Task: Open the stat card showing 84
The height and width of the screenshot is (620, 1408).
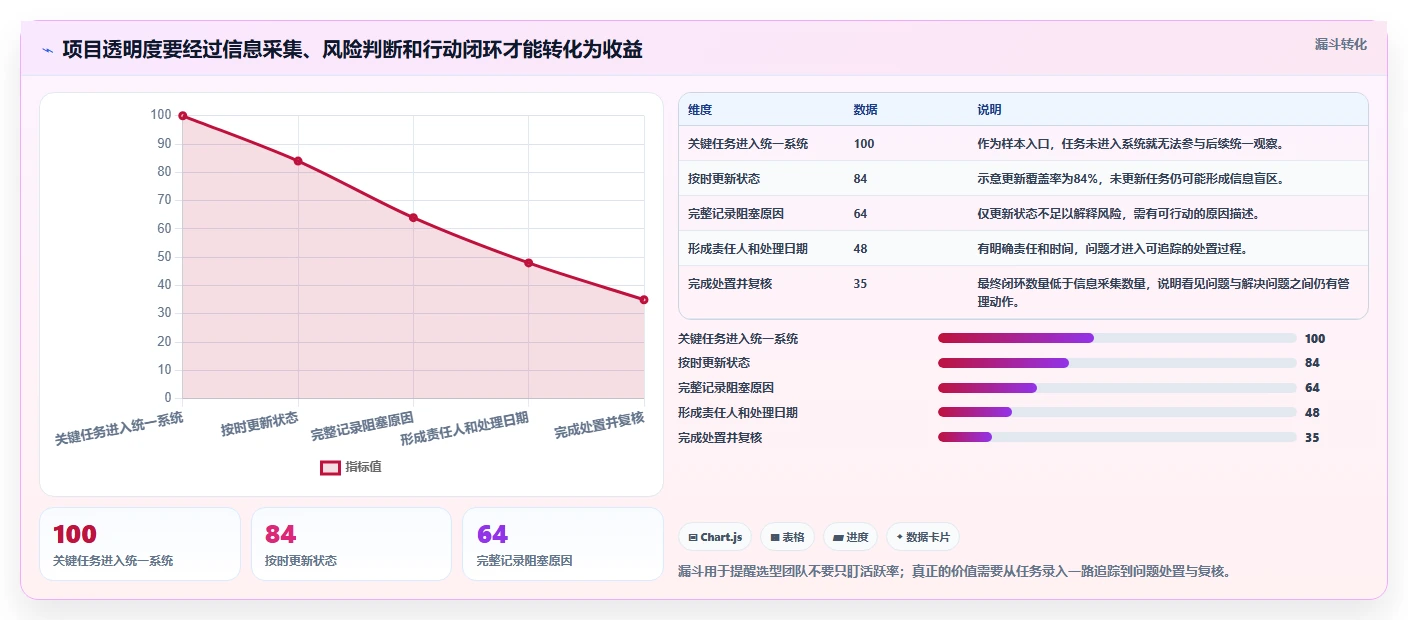Action: tap(352, 544)
